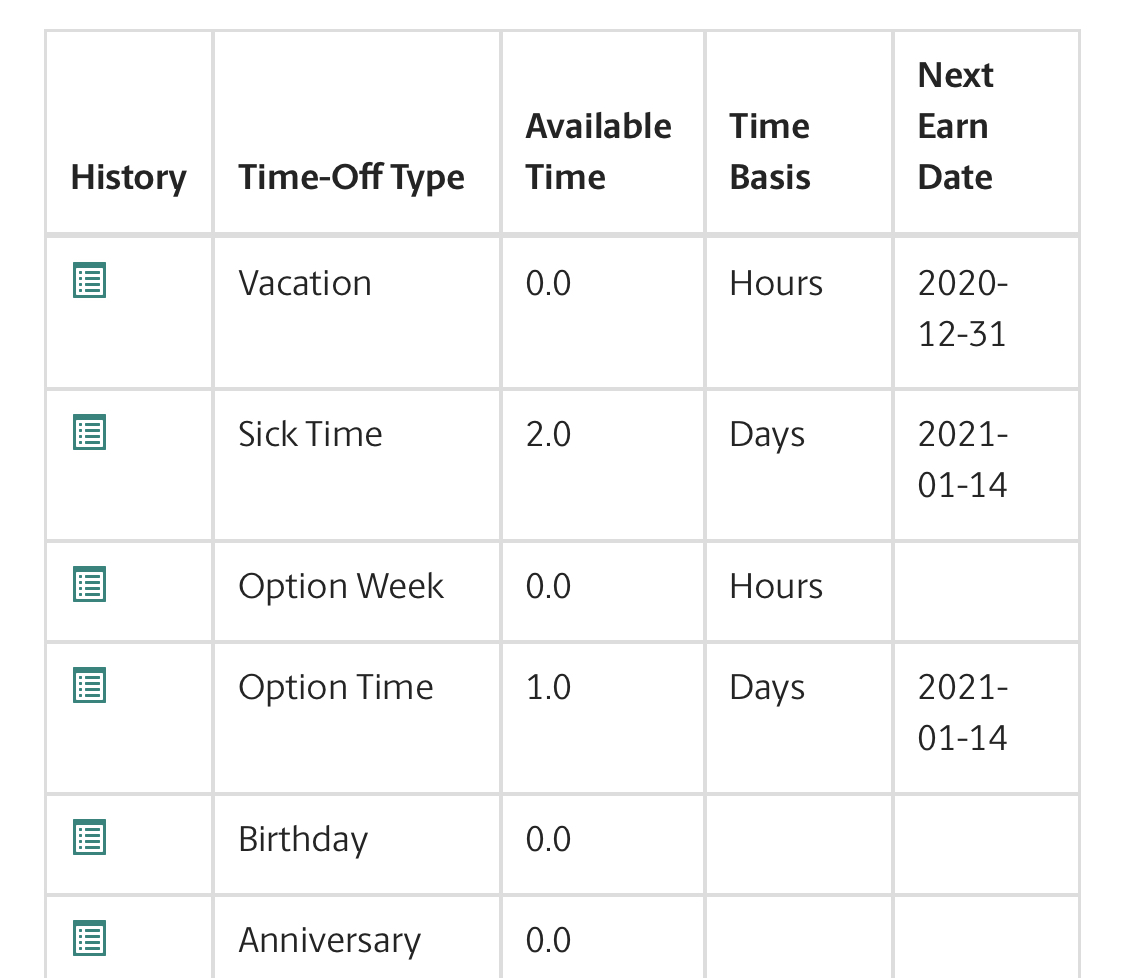Open the Anniversary history icon

(x=90, y=939)
